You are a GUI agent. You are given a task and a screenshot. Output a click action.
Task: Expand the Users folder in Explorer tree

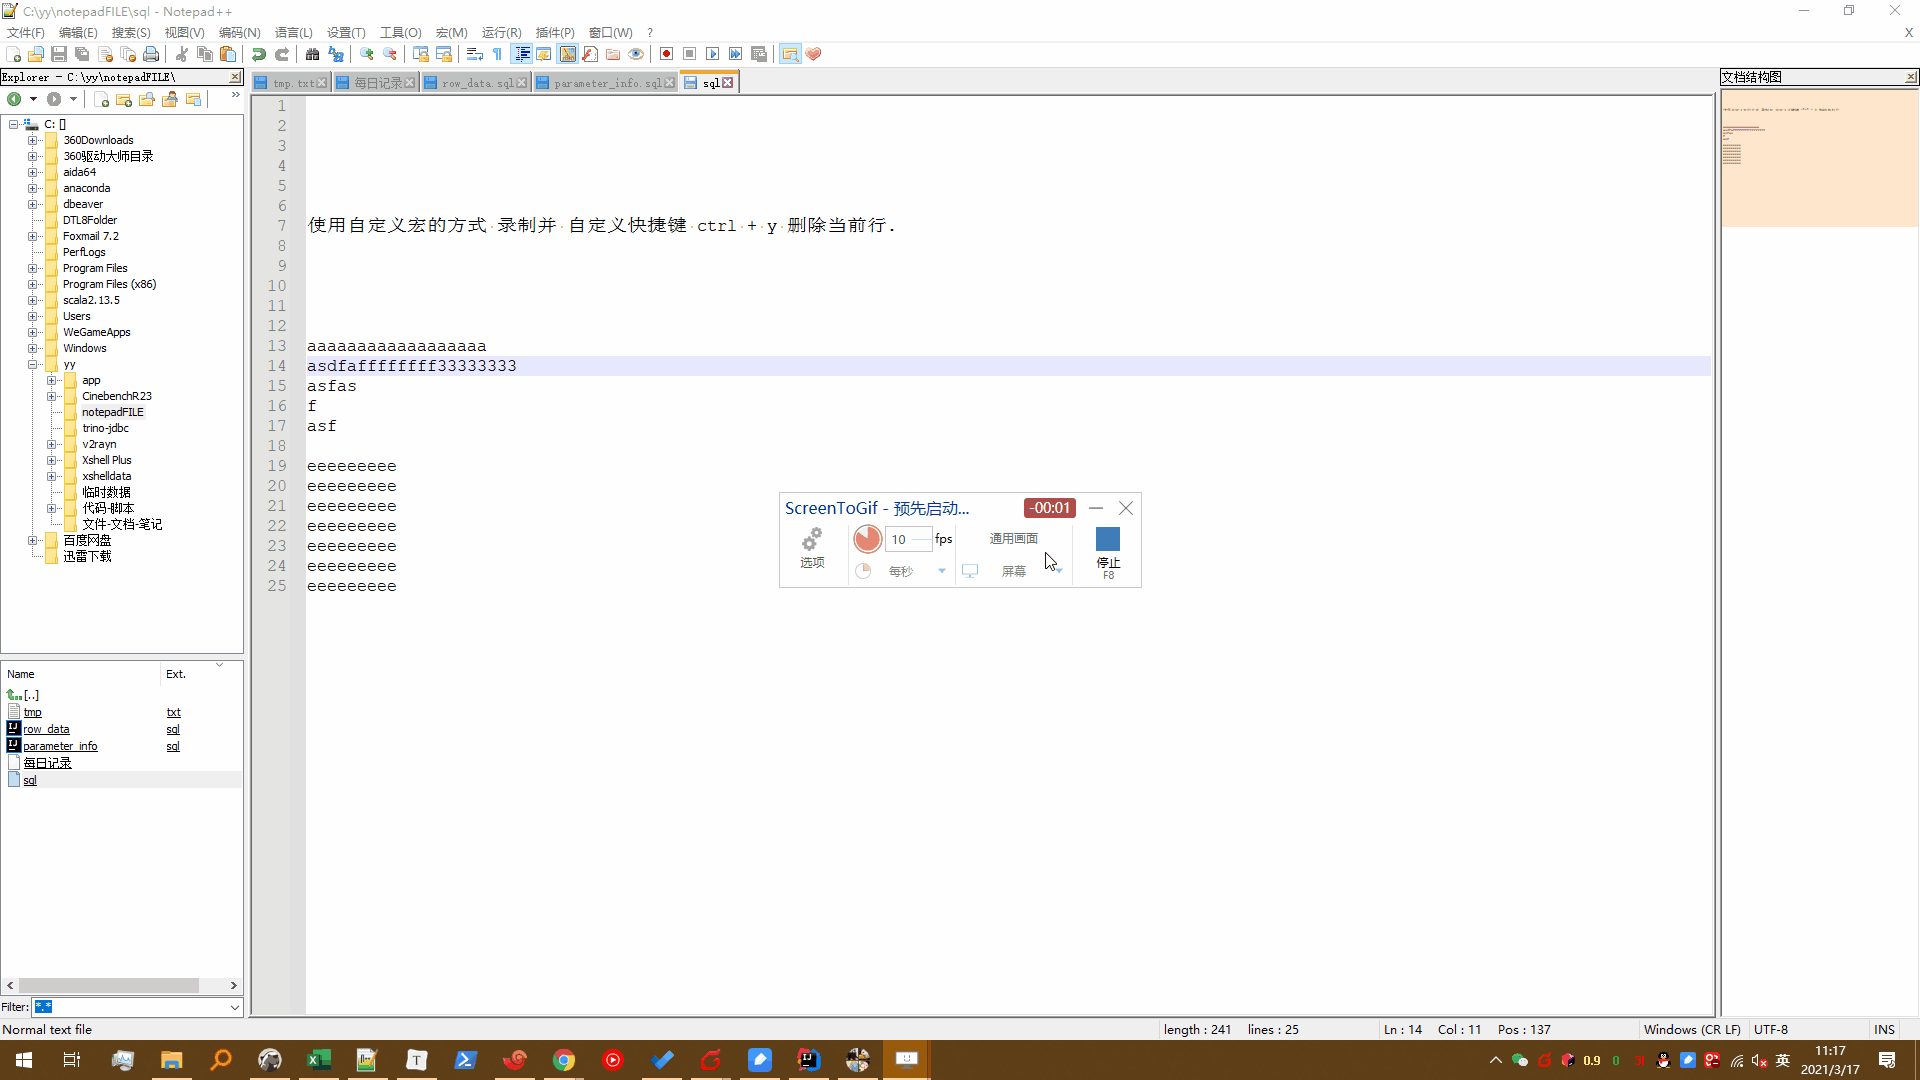(x=33, y=315)
